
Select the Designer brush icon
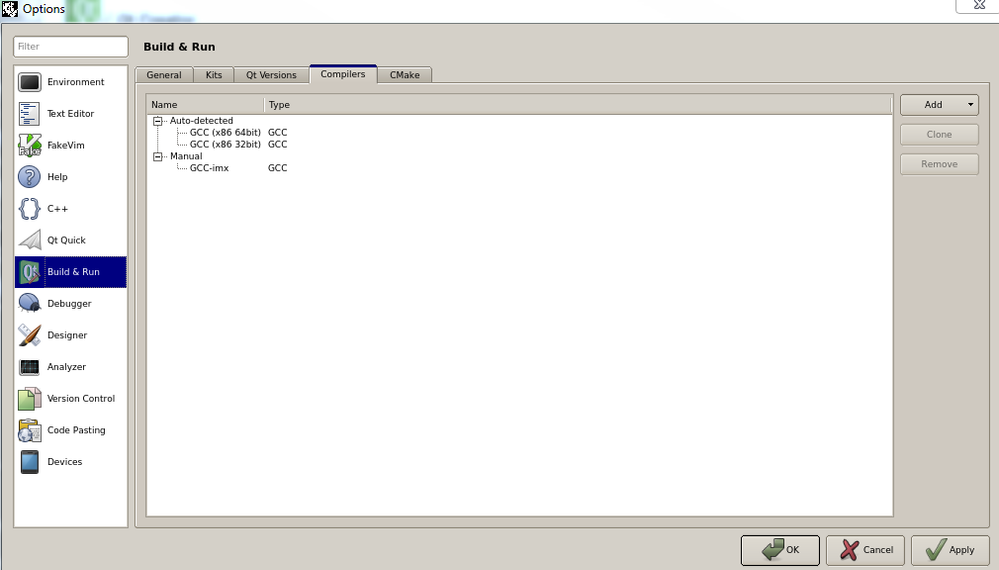coord(29,335)
